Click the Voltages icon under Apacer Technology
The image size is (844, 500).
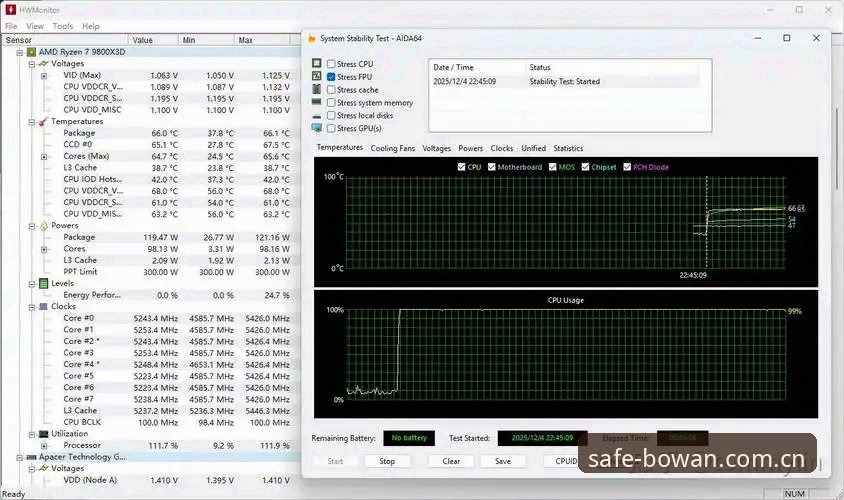pyautogui.click(x=44, y=468)
